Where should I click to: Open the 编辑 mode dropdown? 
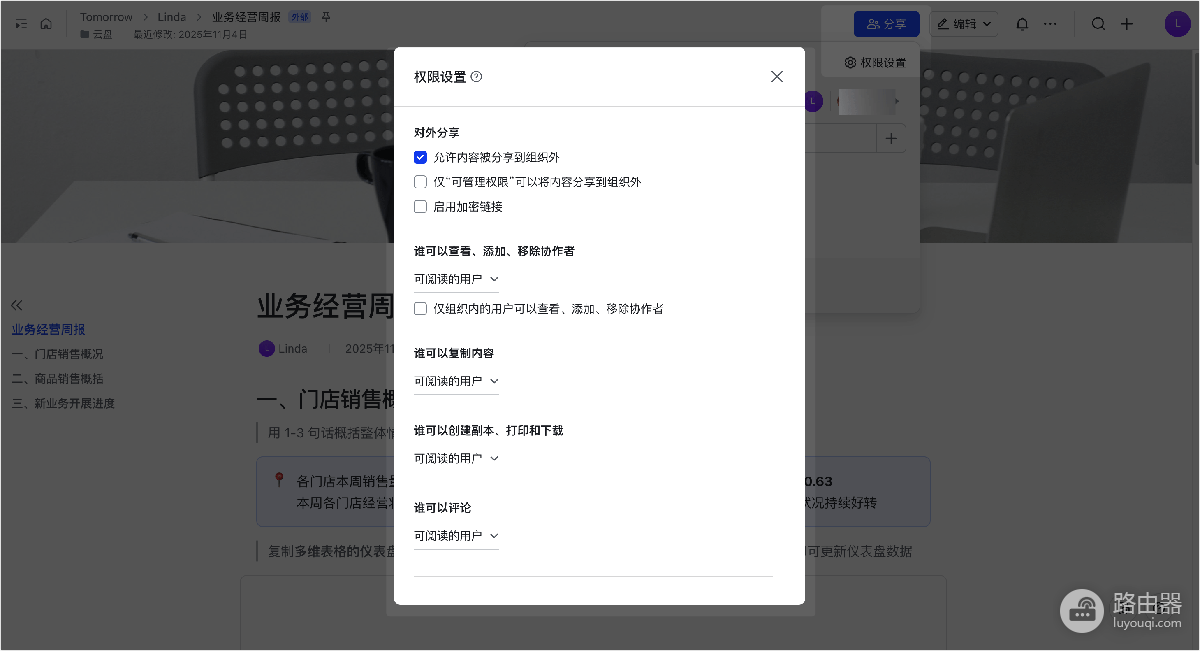[x=964, y=24]
